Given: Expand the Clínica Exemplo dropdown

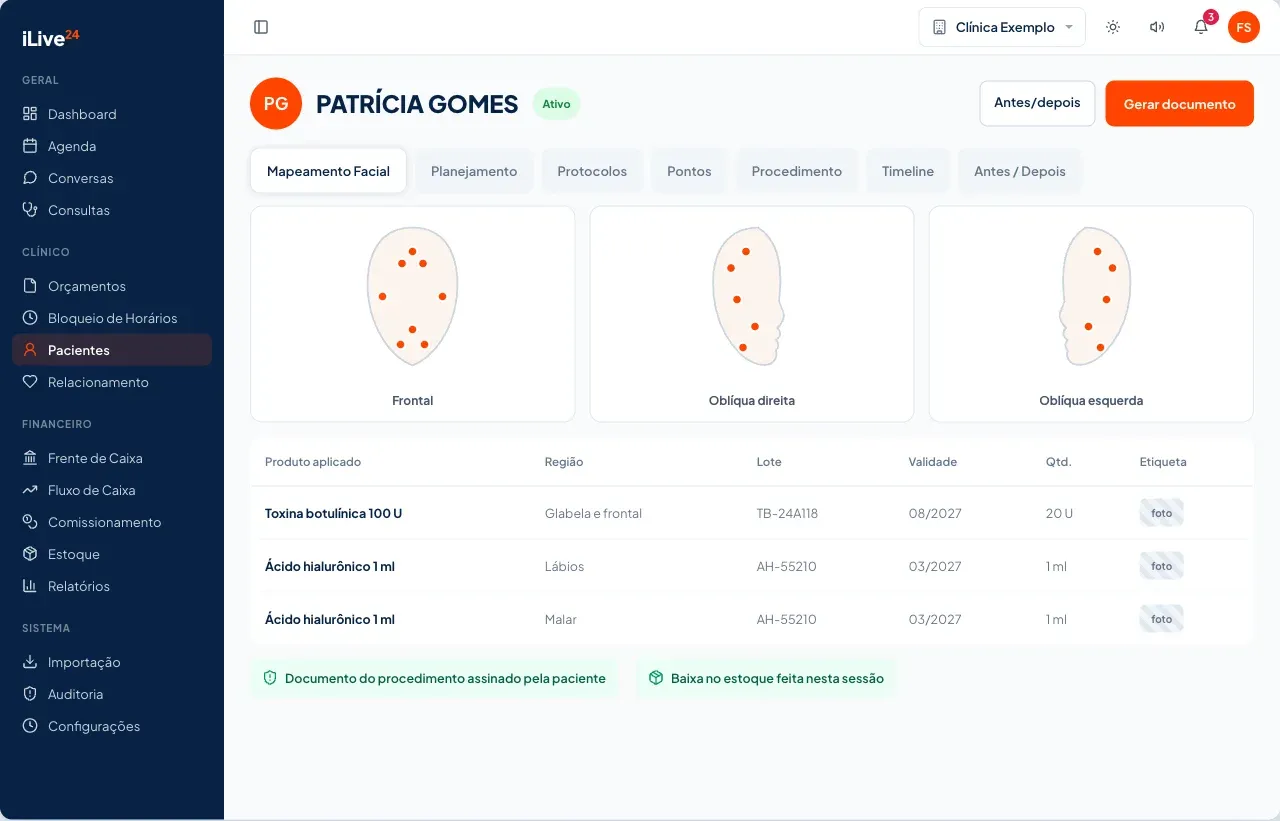Looking at the screenshot, I should point(1002,27).
